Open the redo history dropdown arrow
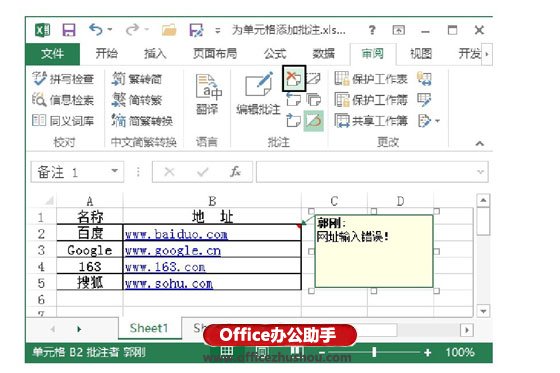Screen dimensions: 560x373 (x=146, y=30)
